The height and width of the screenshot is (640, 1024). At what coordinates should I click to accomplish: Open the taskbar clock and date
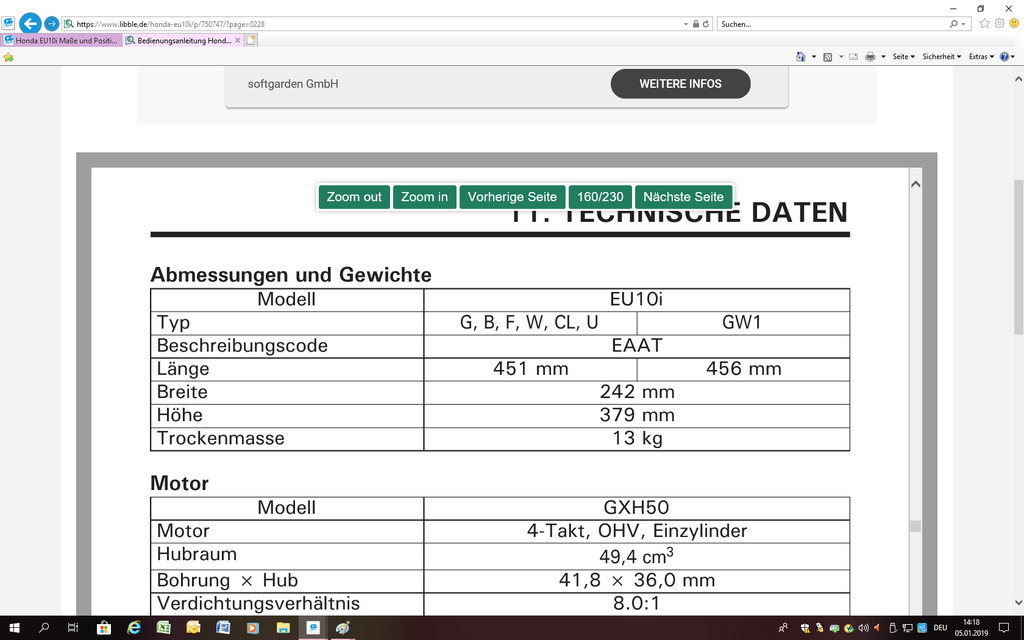pos(971,628)
